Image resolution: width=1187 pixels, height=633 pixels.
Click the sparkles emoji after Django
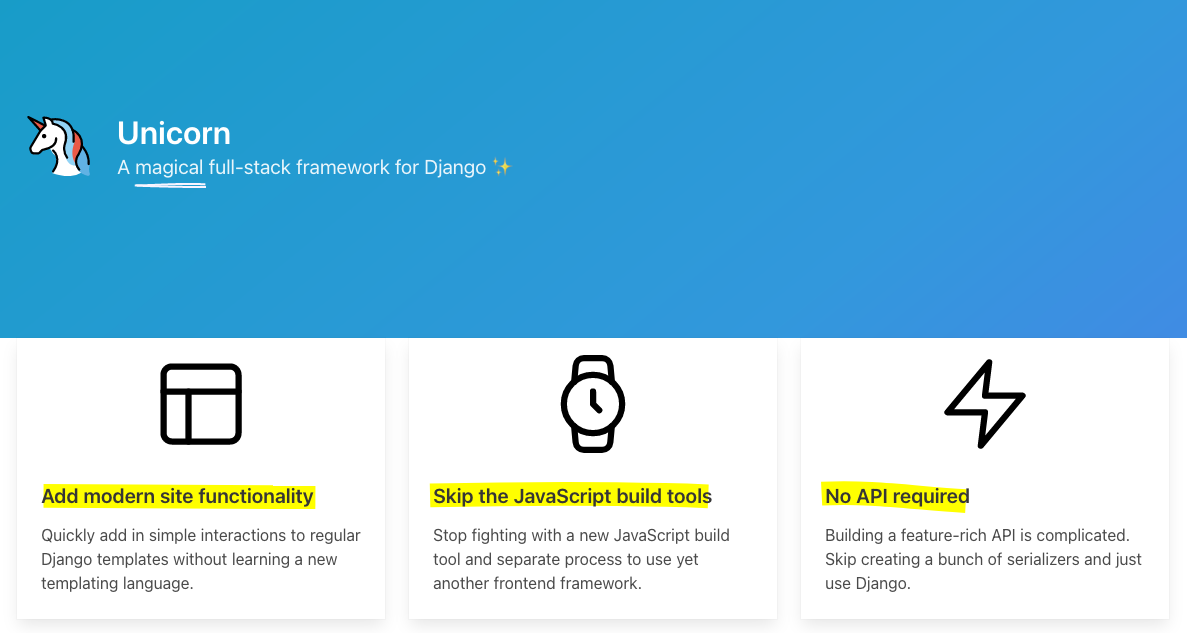(x=502, y=167)
